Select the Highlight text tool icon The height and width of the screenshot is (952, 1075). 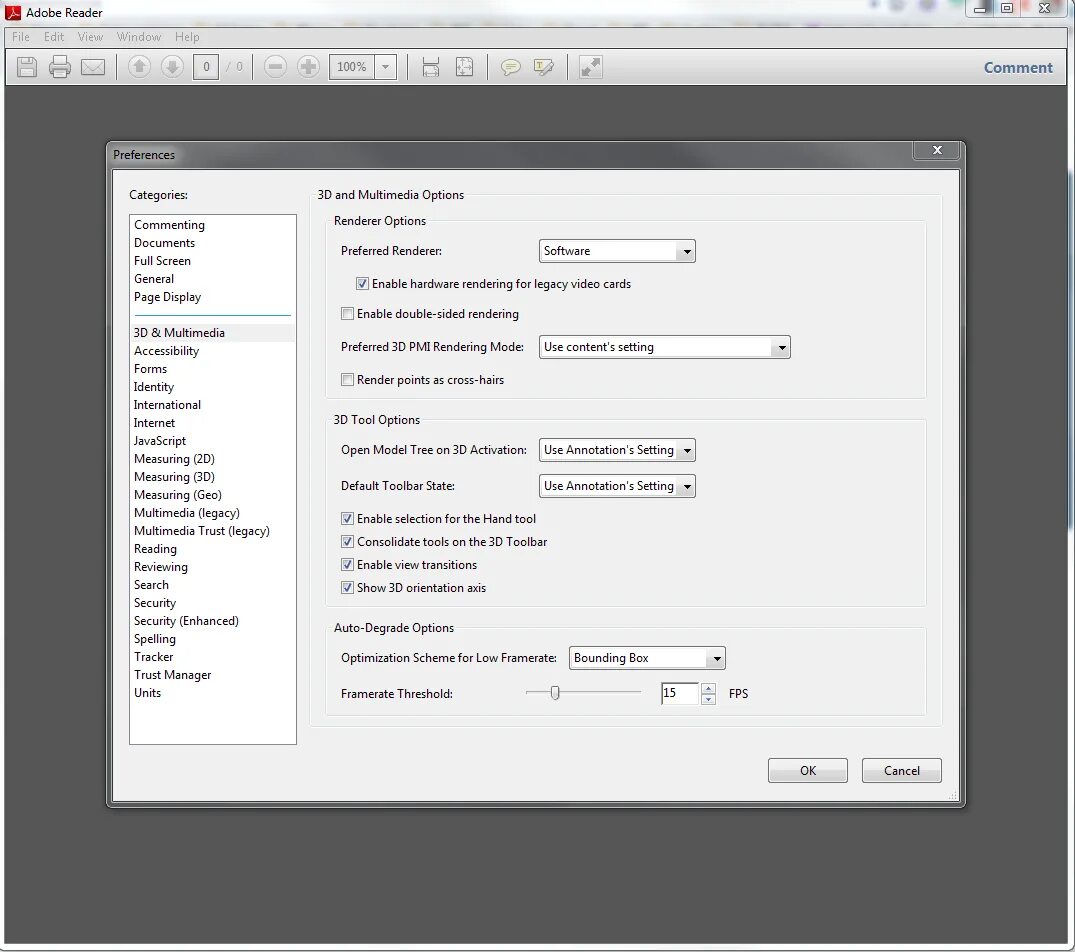click(x=544, y=67)
